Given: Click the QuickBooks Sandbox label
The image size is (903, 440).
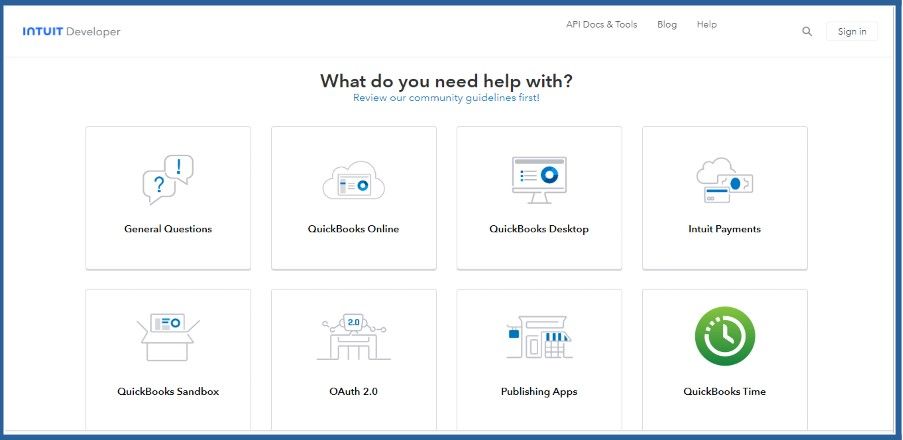Looking at the screenshot, I should tap(168, 391).
